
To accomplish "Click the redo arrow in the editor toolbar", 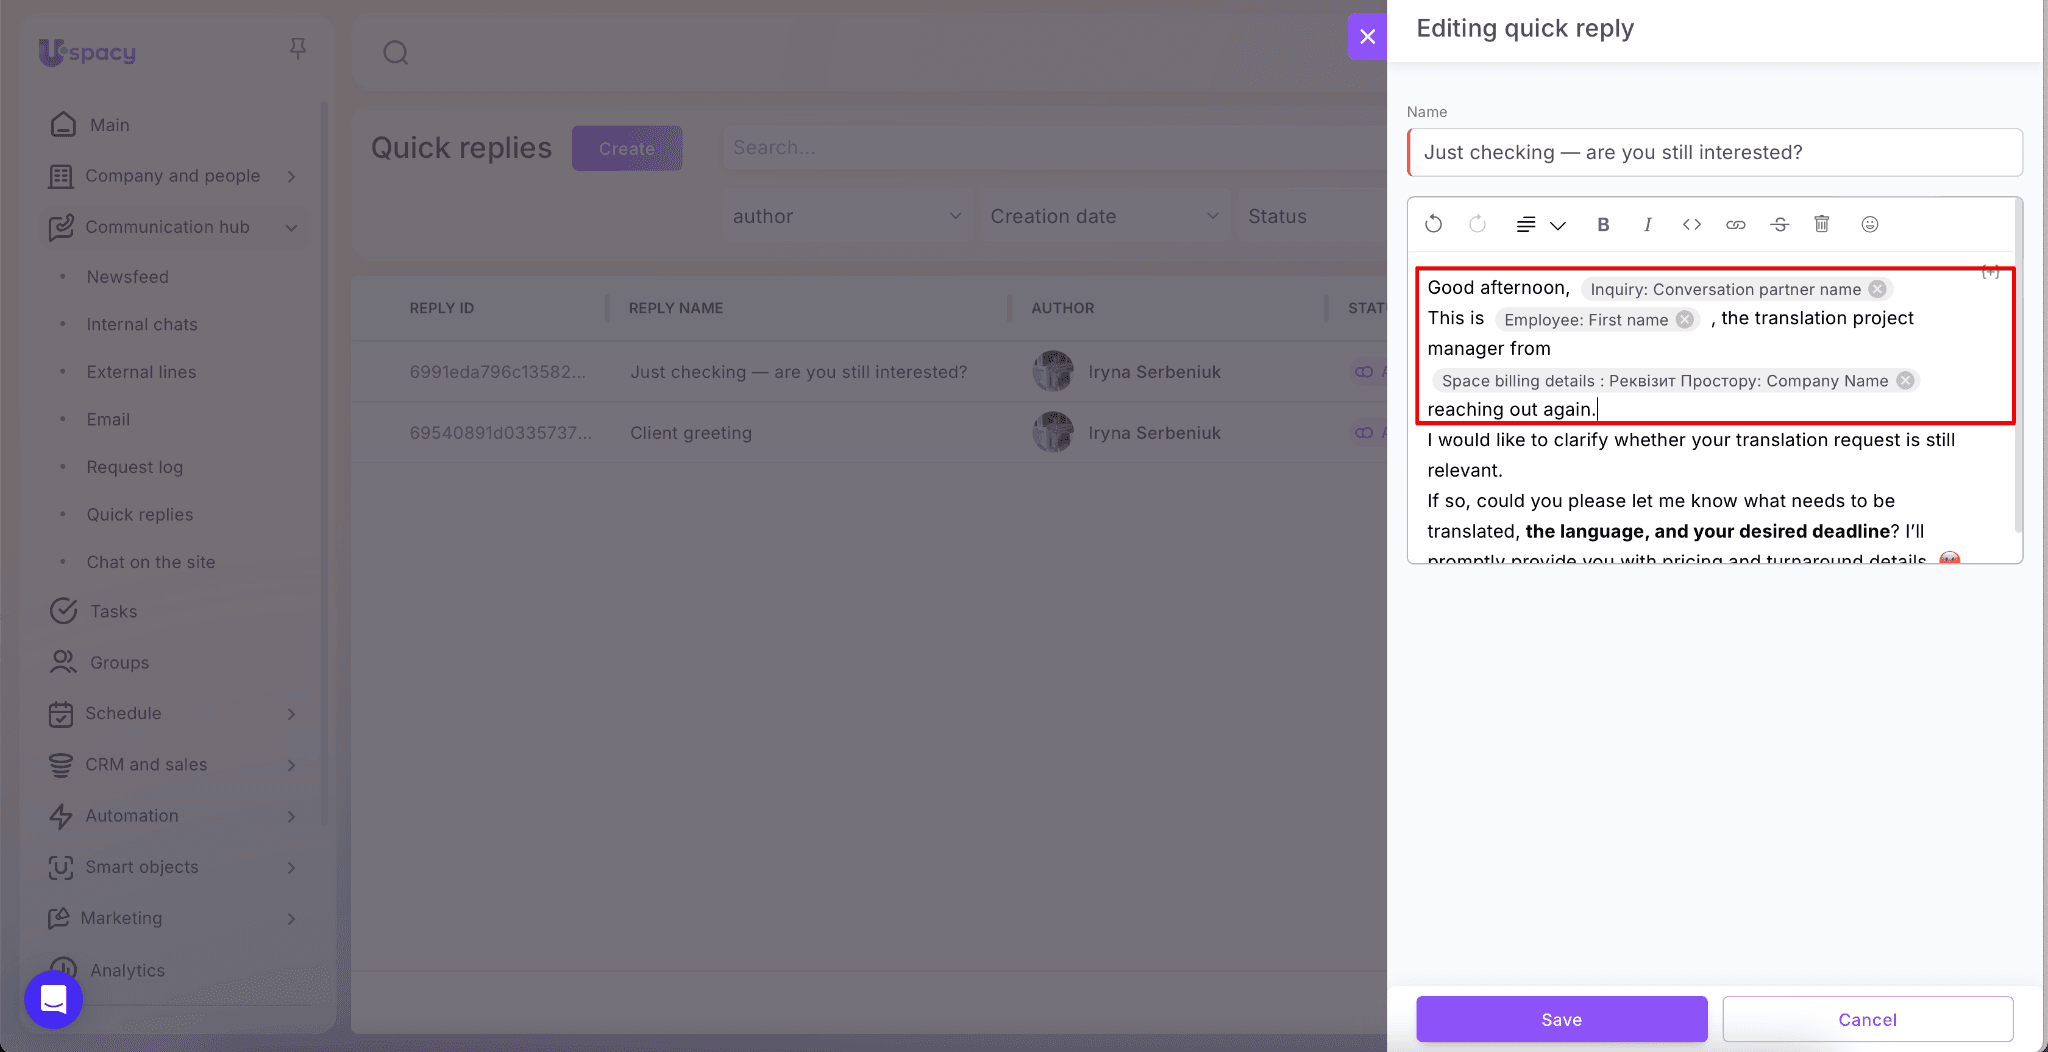I will tap(1477, 224).
